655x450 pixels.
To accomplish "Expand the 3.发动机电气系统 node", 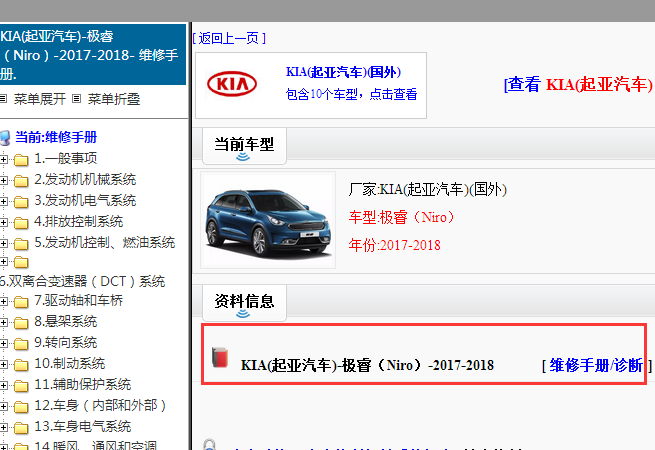I will coord(4,201).
